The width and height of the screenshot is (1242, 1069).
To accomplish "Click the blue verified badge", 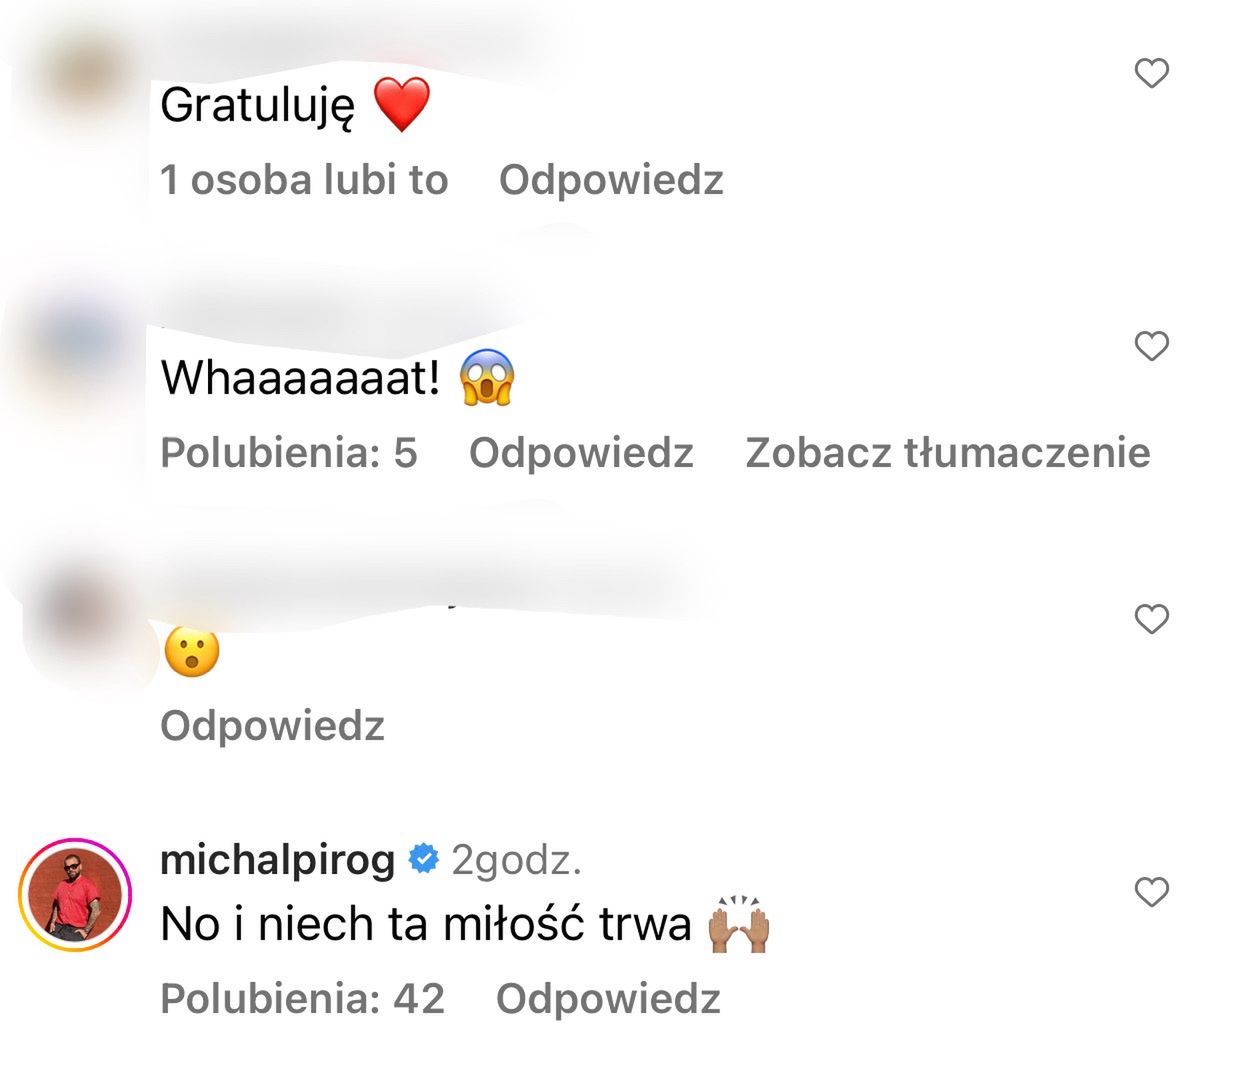I will tap(424, 859).
